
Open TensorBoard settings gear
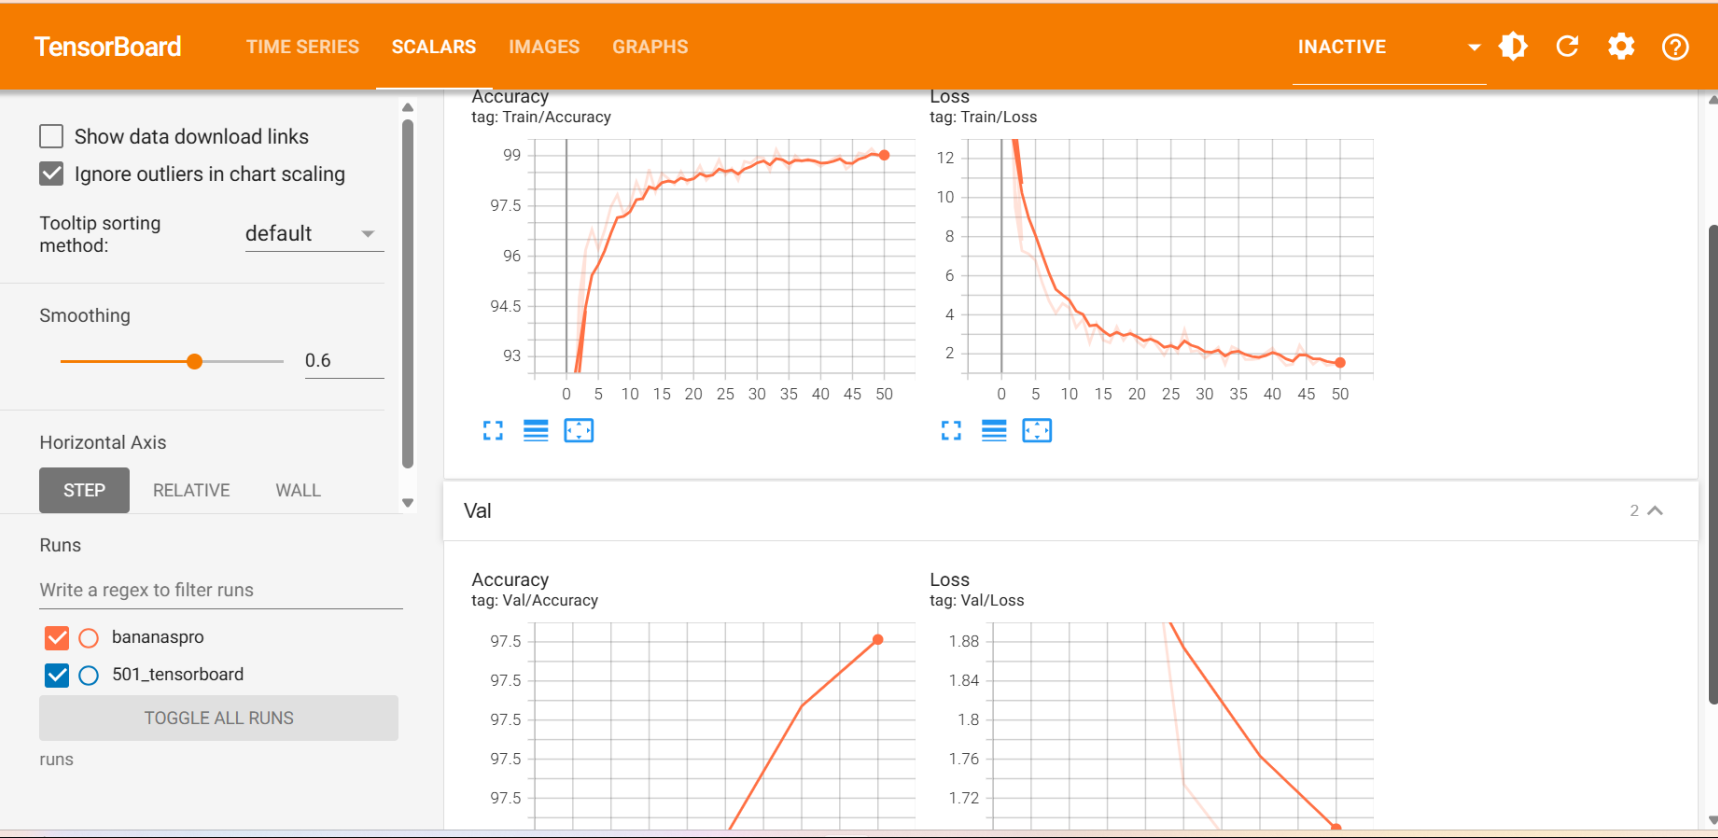1621,46
